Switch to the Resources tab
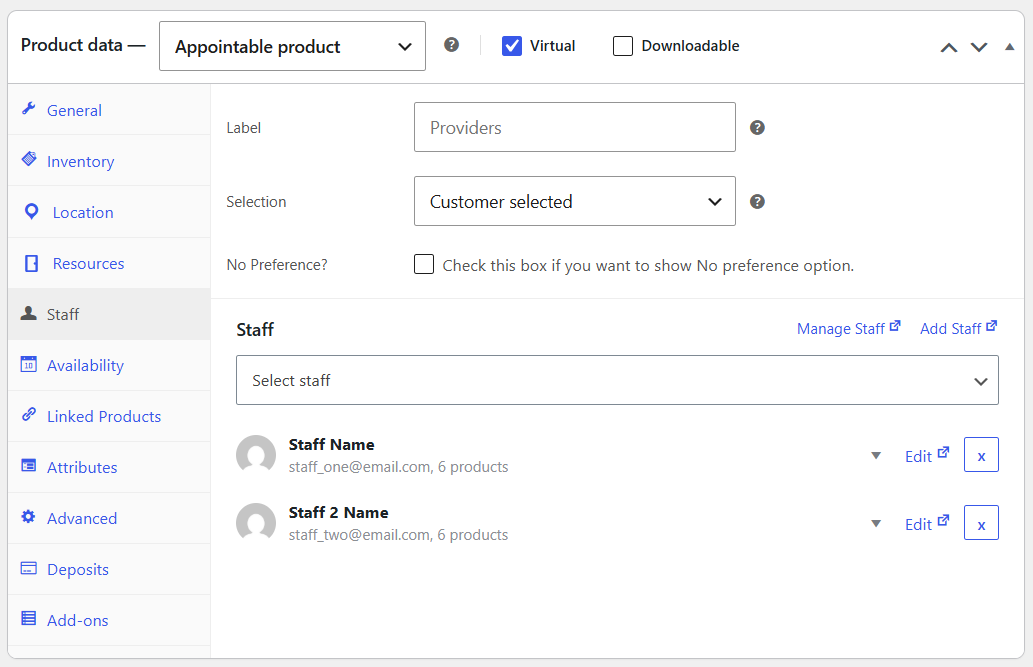The image size is (1033, 667). coord(109,264)
